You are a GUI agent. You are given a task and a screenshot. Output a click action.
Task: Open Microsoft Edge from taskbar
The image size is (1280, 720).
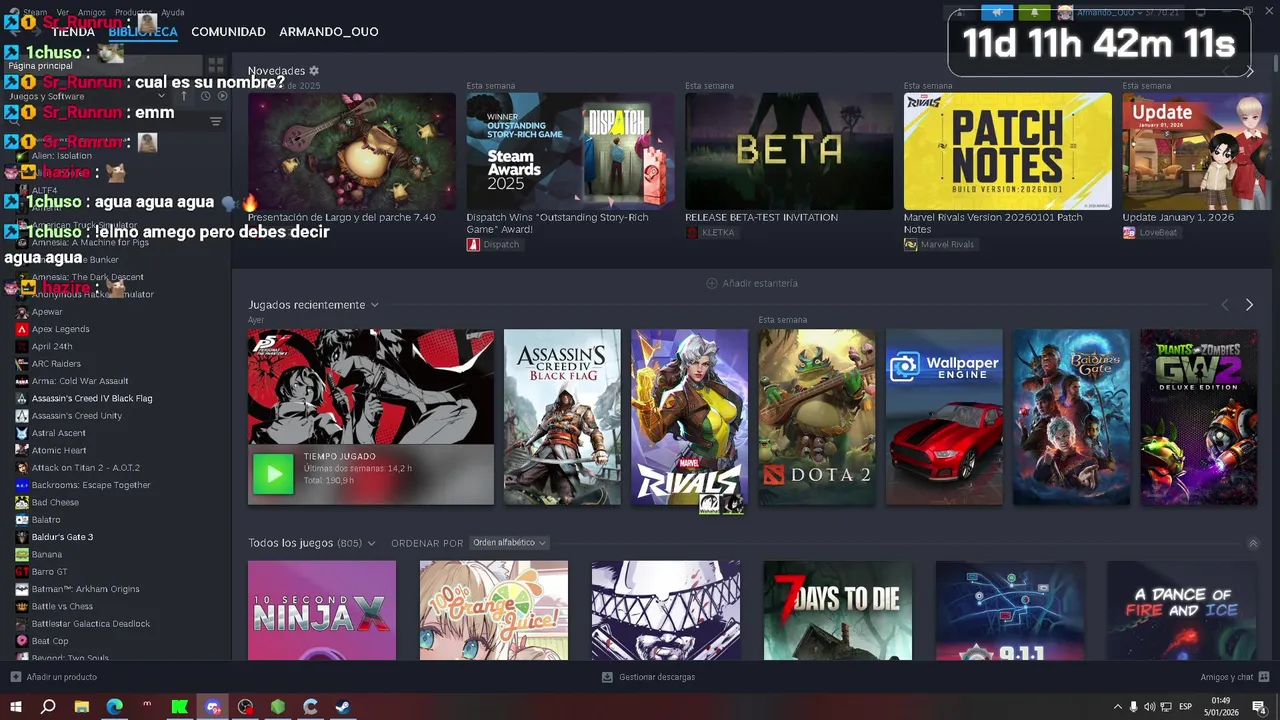point(115,707)
